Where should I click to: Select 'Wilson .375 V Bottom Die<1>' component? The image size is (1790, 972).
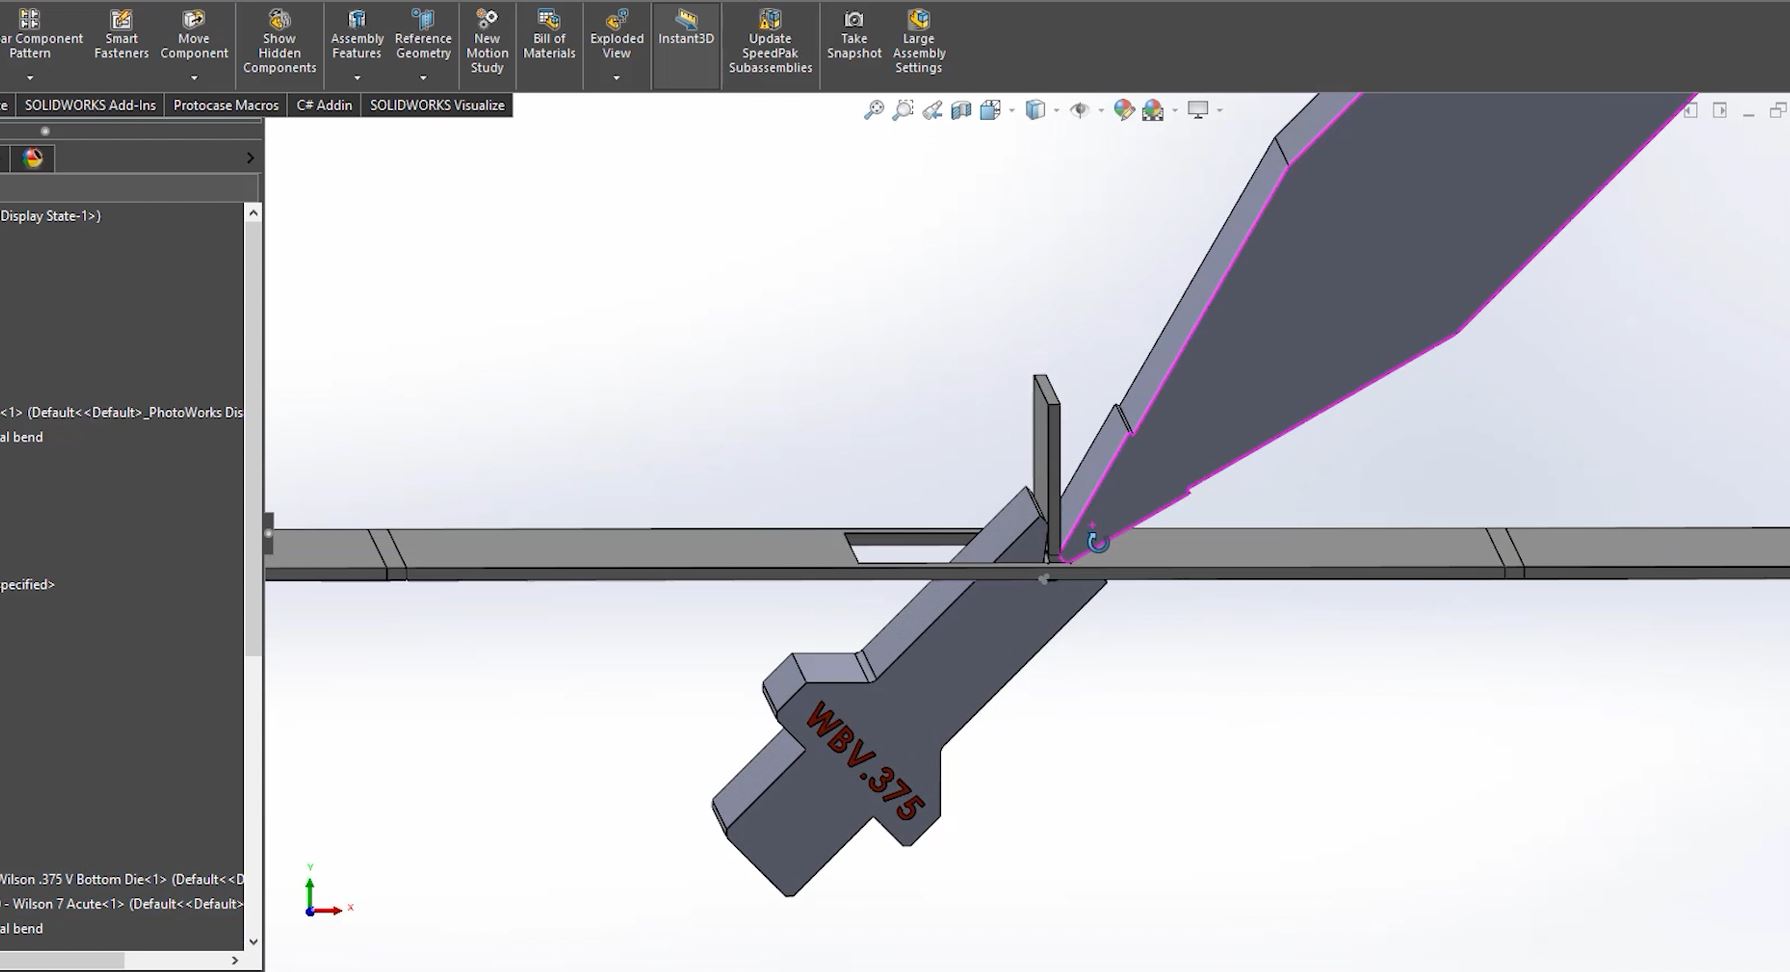coord(122,879)
